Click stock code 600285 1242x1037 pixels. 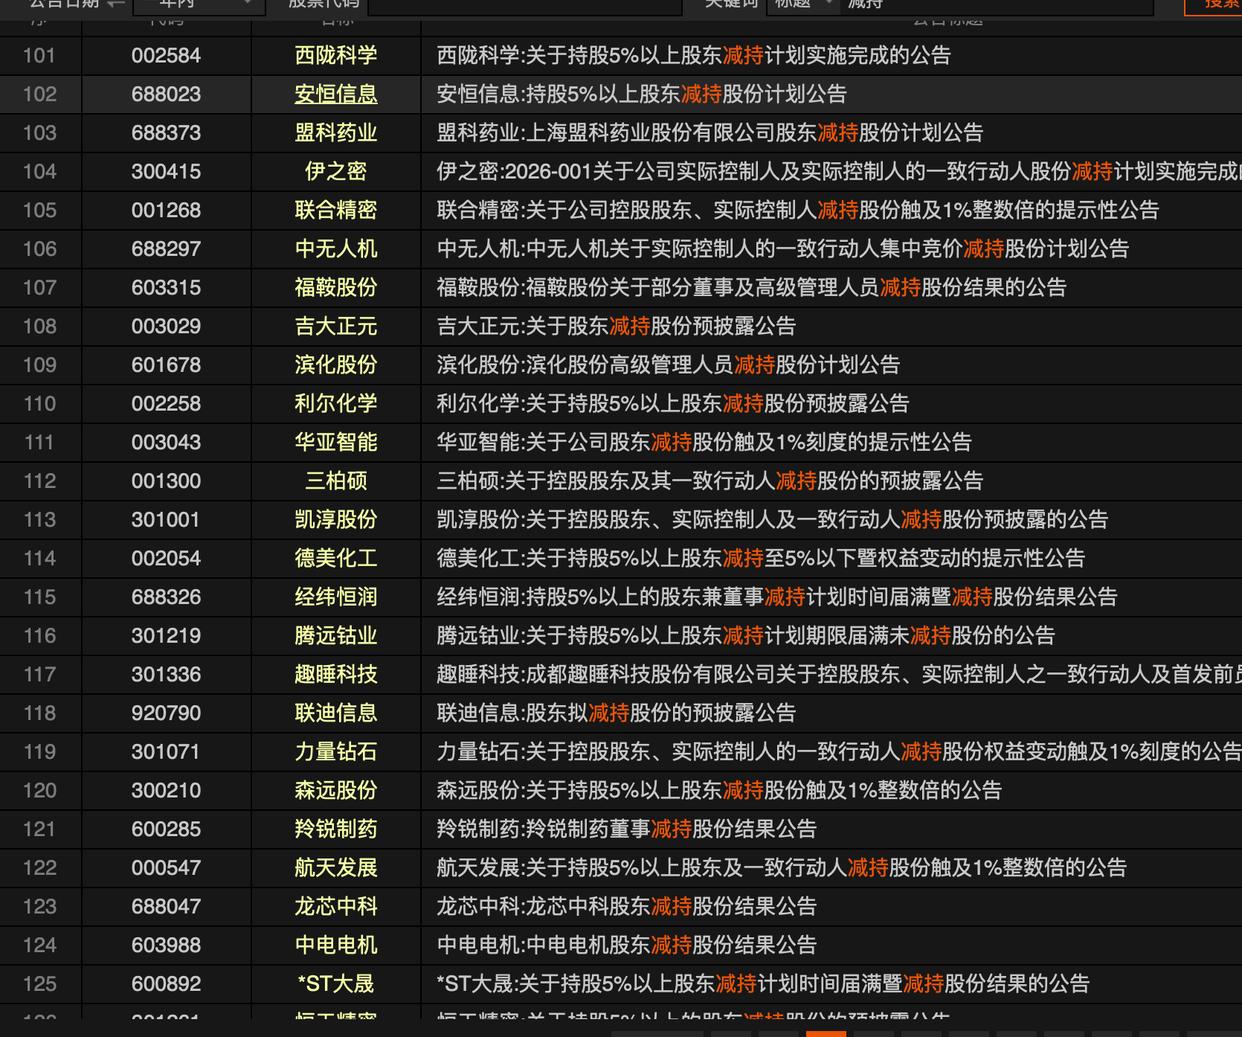166,829
